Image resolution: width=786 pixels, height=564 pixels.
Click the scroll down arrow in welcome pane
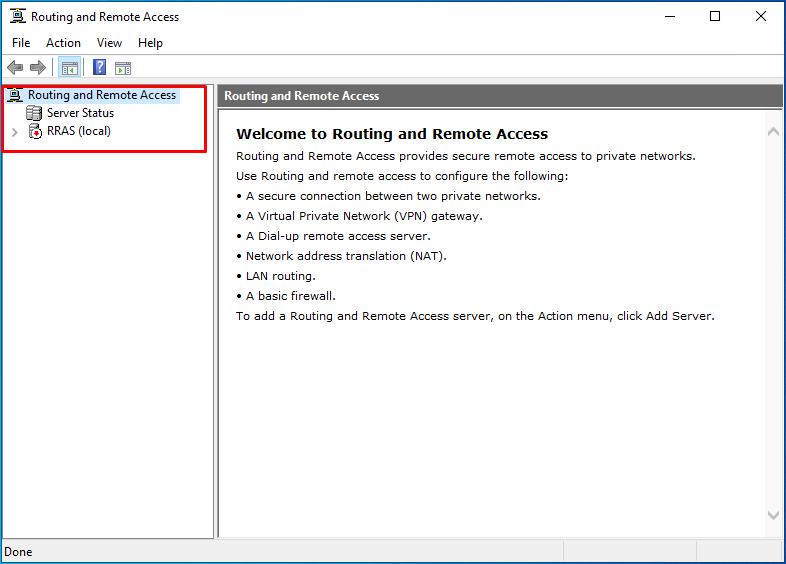(773, 515)
